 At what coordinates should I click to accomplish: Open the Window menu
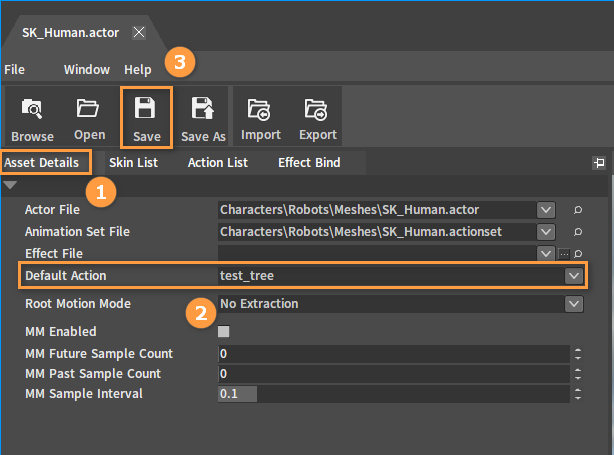[x=87, y=70]
